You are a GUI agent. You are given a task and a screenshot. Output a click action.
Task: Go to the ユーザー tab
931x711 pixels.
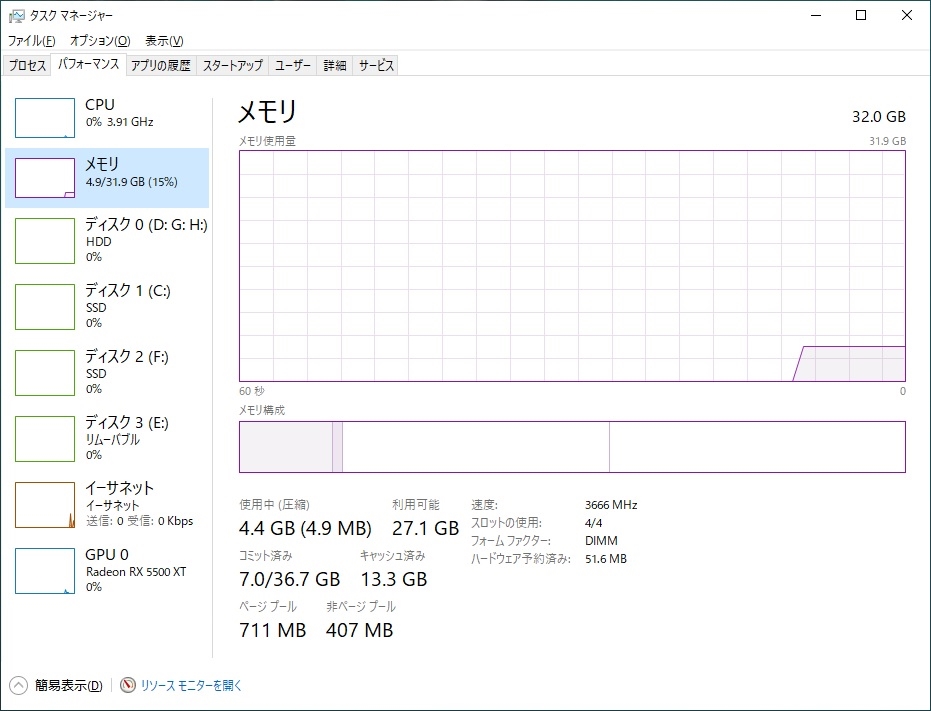pyautogui.click(x=292, y=65)
